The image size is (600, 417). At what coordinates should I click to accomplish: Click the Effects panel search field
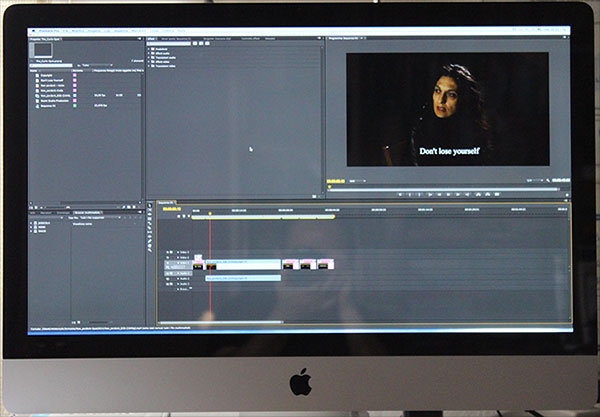169,44
